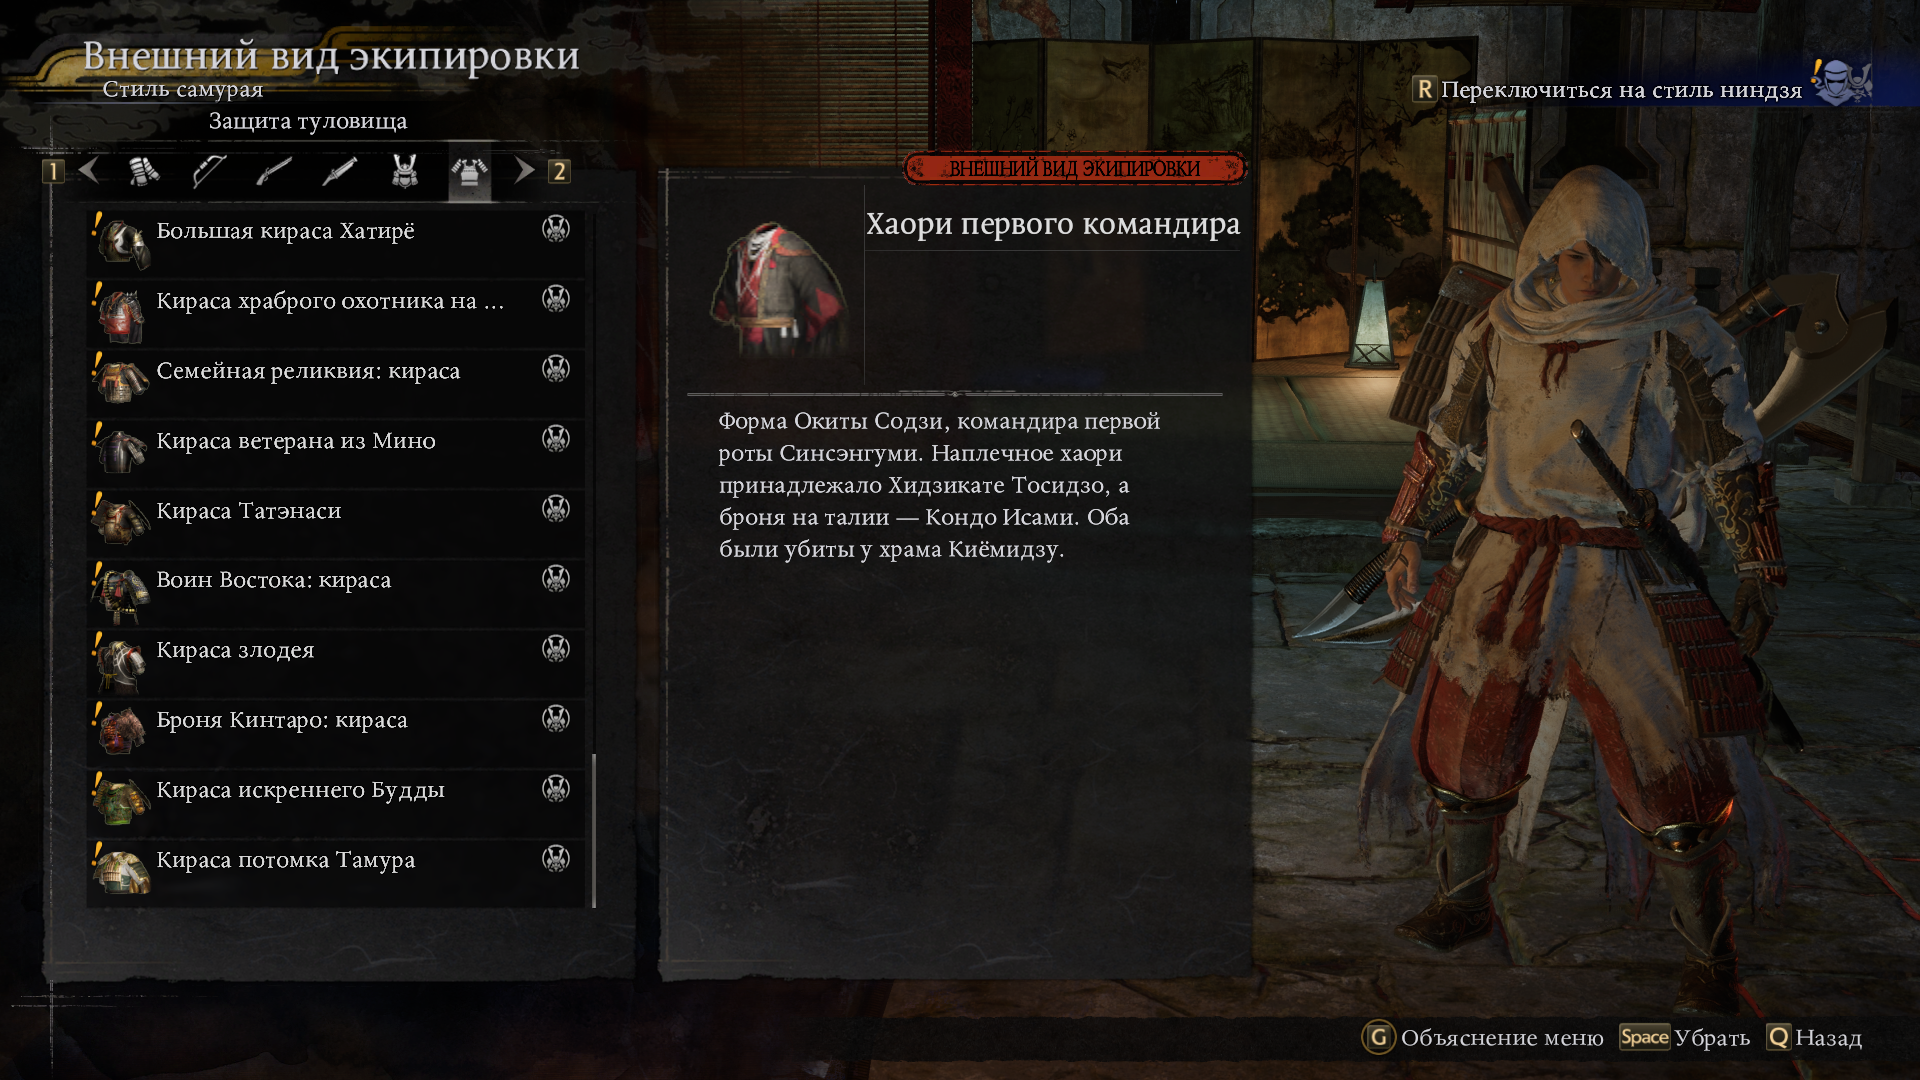Go to next category with right arrow
This screenshot has width=1920, height=1080.
point(524,170)
